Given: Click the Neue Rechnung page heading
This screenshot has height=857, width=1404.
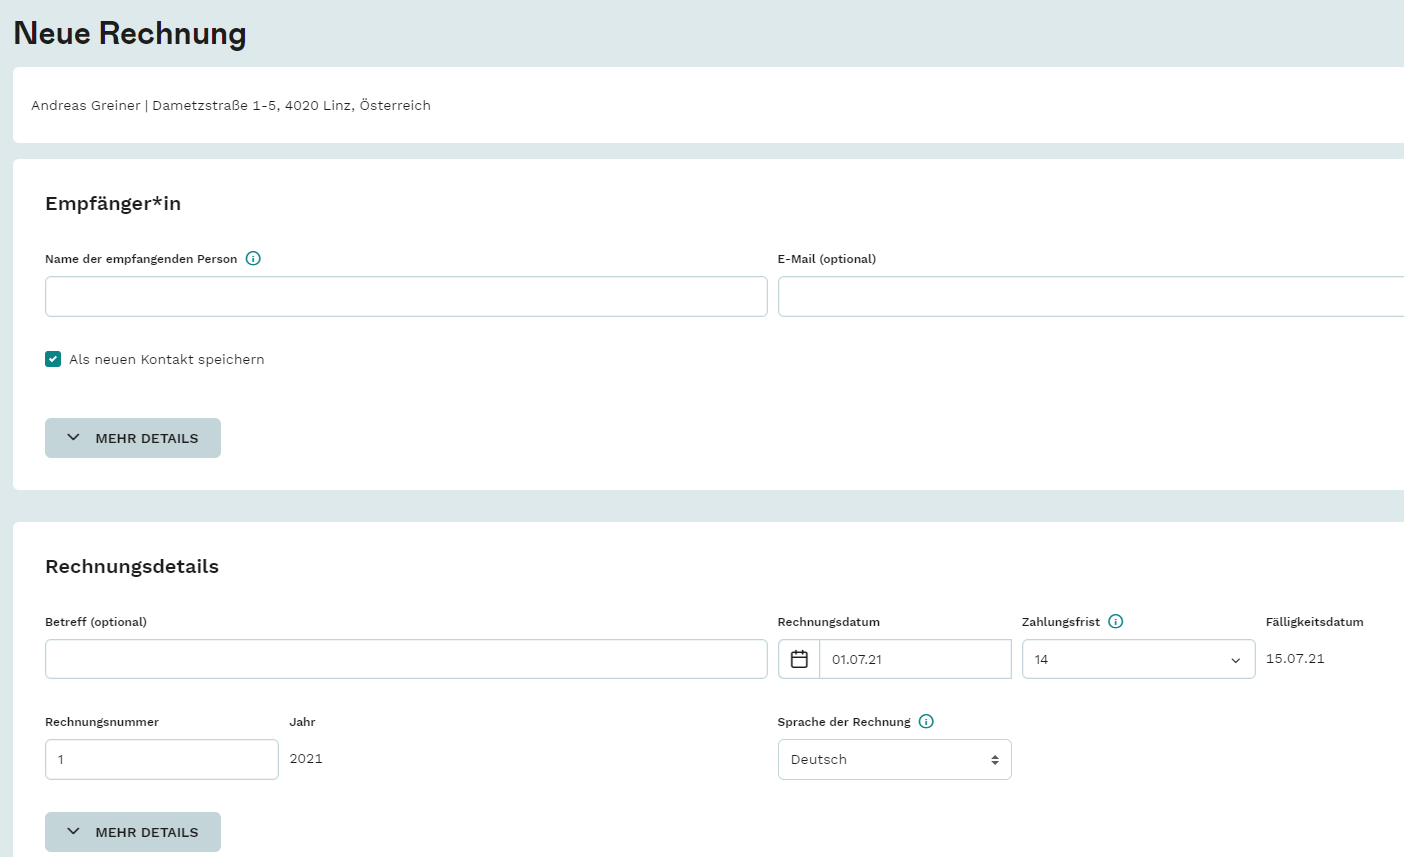Looking at the screenshot, I should [130, 33].
